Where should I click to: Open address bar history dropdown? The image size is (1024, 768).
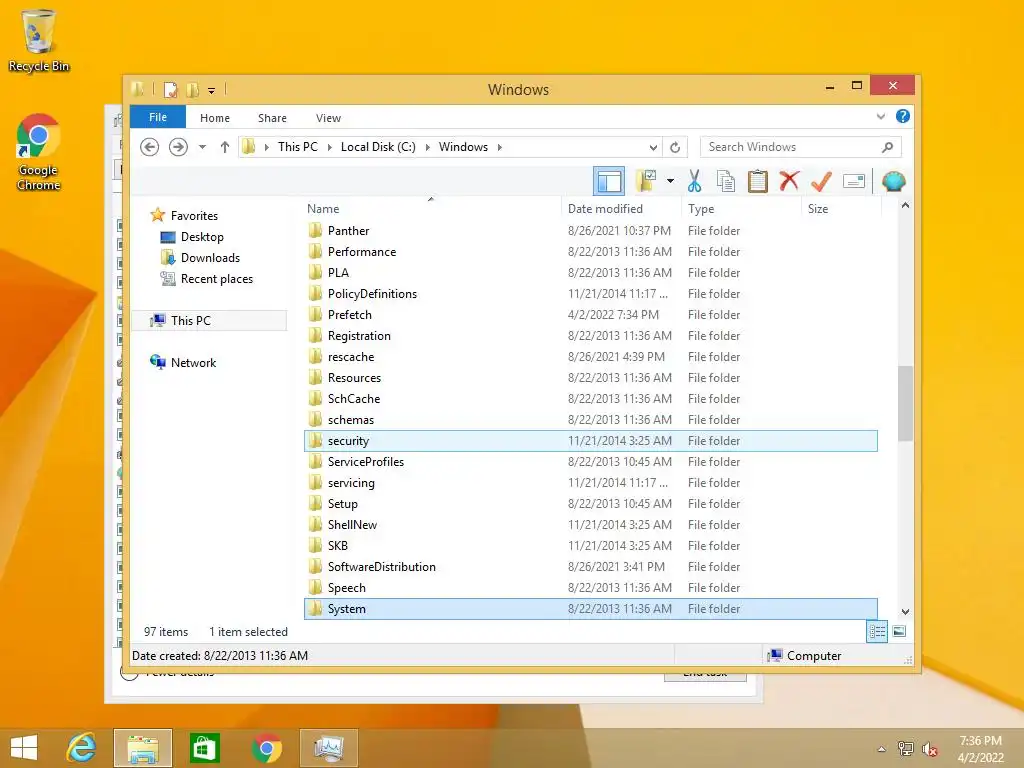653,148
